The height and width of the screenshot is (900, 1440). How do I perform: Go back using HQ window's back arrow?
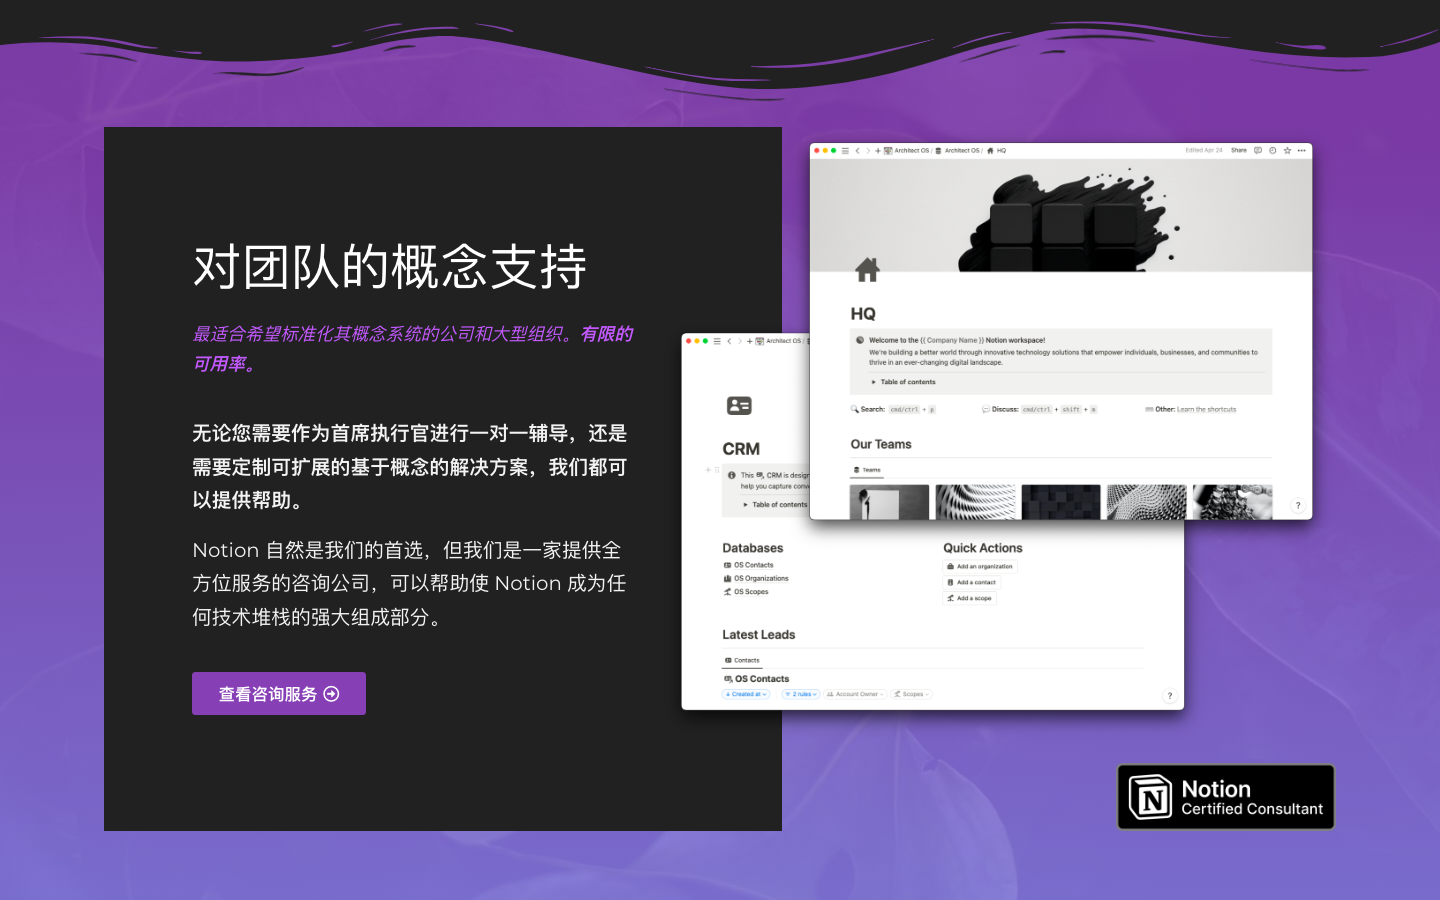pos(857,150)
